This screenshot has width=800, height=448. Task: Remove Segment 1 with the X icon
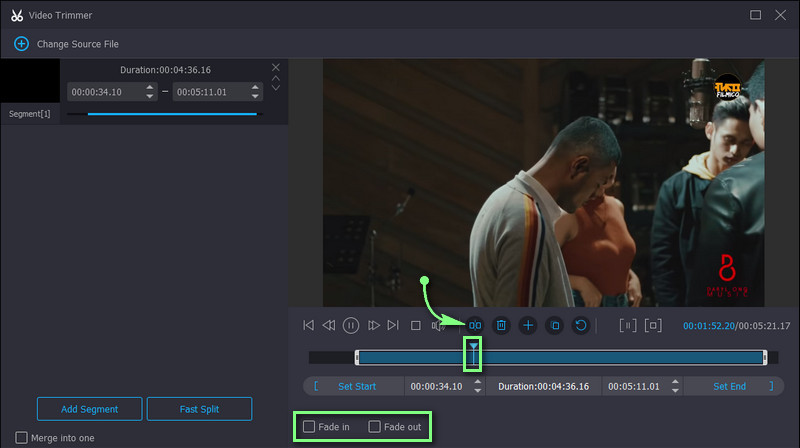click(276, 67)
